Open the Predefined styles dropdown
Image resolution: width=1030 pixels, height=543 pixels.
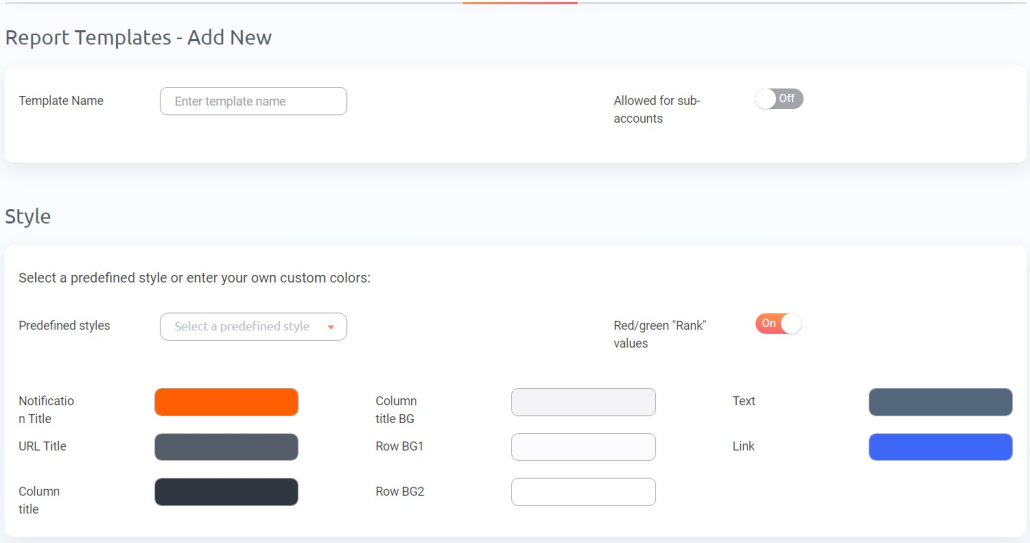[x=253, y=326]
